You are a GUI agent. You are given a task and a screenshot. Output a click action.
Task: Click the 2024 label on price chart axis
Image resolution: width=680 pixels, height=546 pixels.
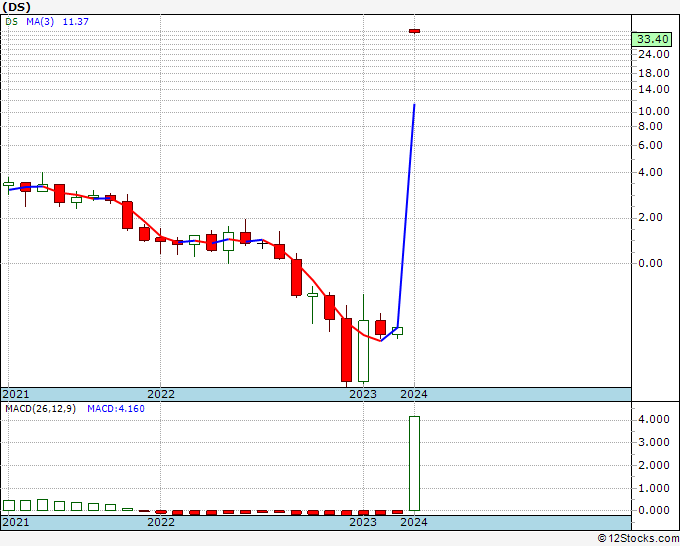tap(414, 394)
